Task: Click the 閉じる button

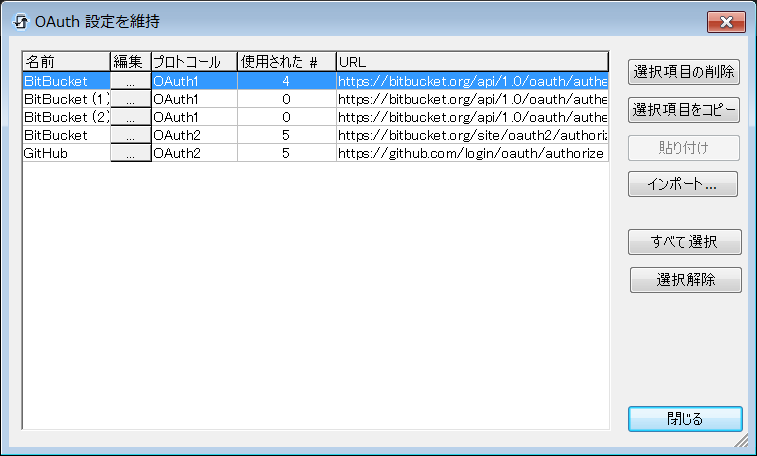Action: (x=685, y=419)
